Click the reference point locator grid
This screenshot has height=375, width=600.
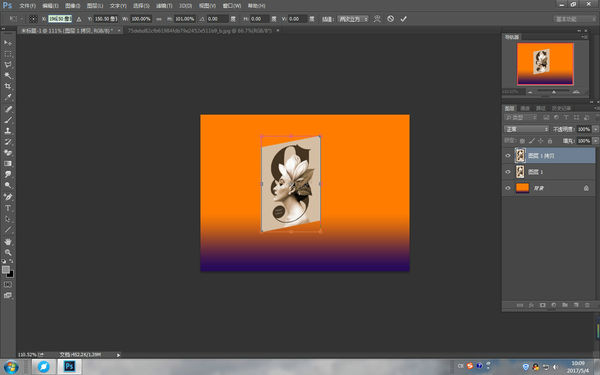(33, 19)
